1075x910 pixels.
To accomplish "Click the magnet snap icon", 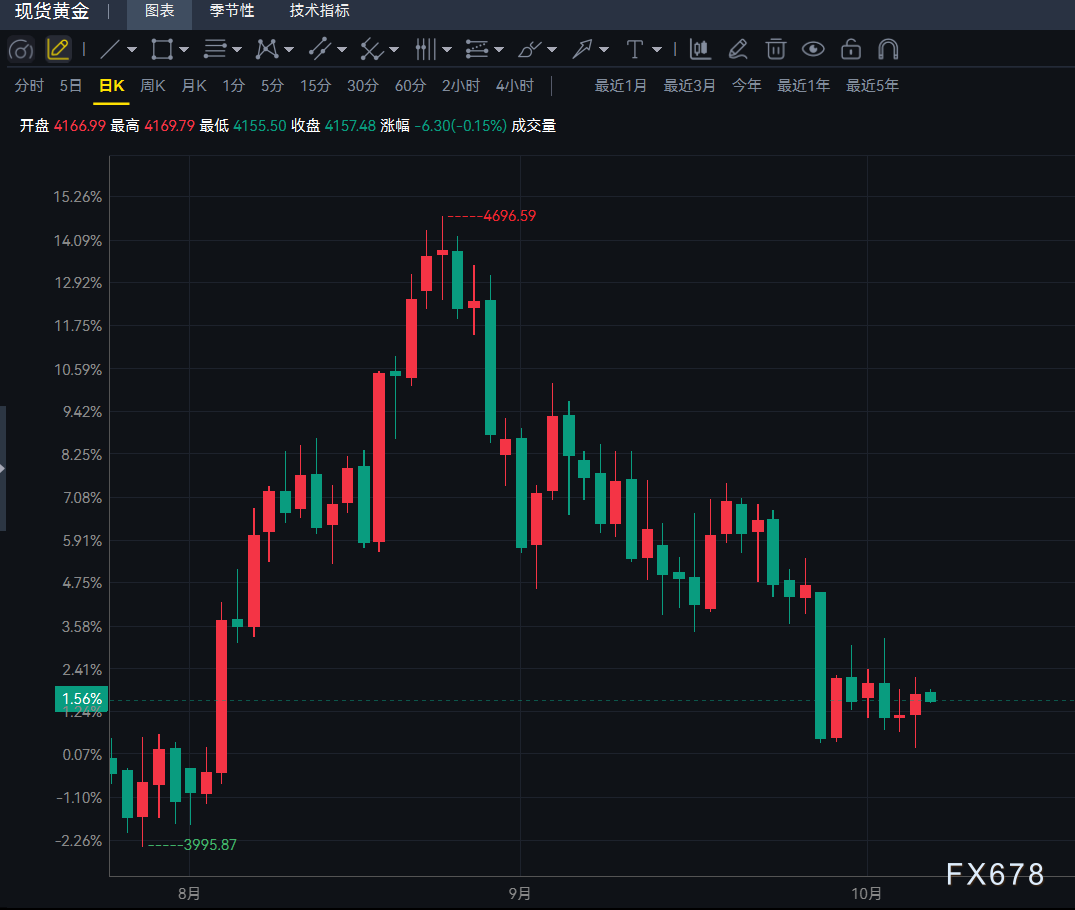I will click(888, 49).
